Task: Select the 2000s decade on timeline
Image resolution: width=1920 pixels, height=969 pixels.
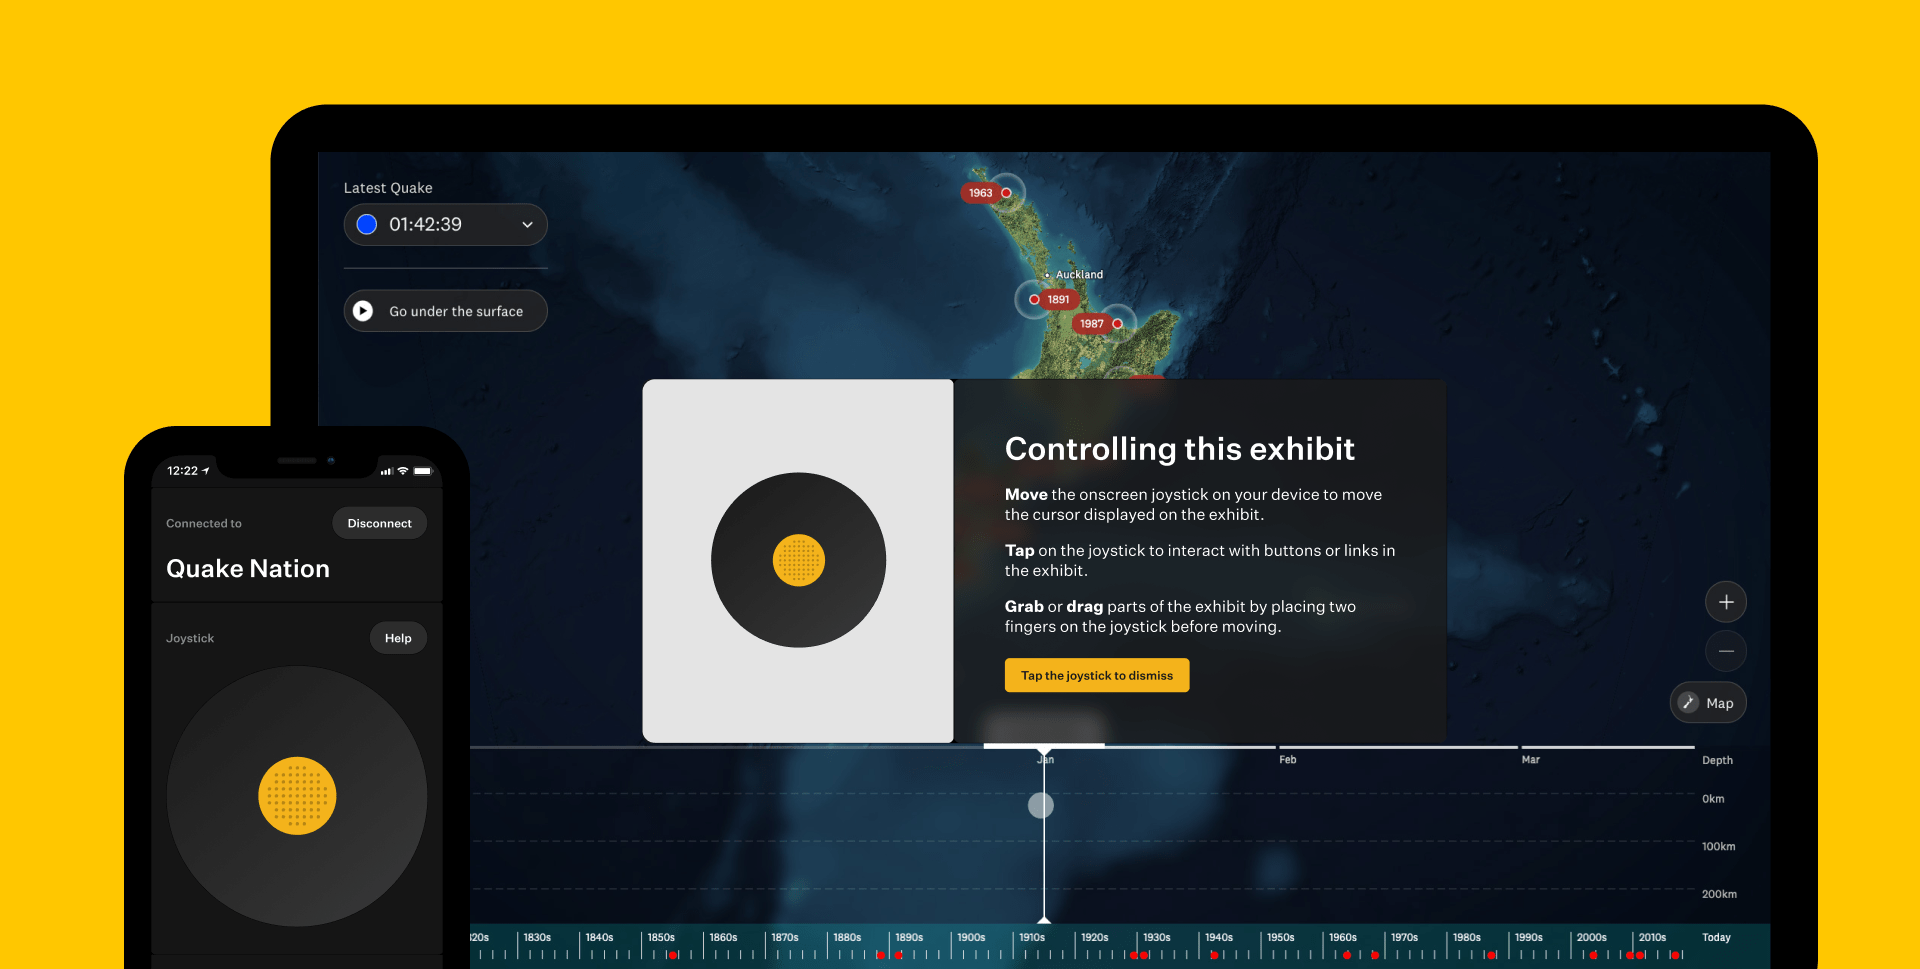Action: [1592, 938]
